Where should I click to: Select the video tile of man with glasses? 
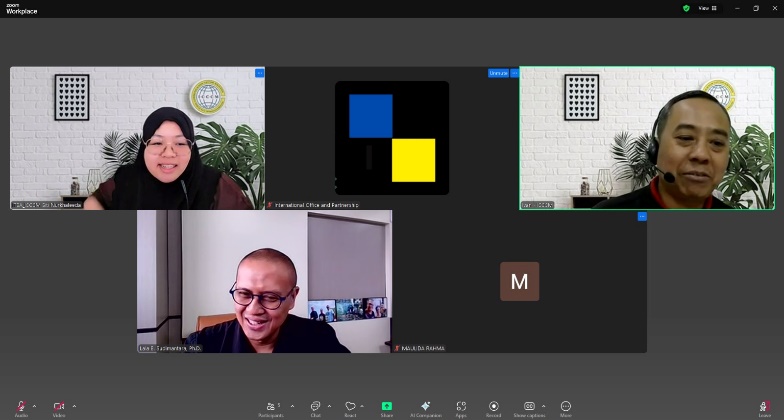(x=264, y=282)
